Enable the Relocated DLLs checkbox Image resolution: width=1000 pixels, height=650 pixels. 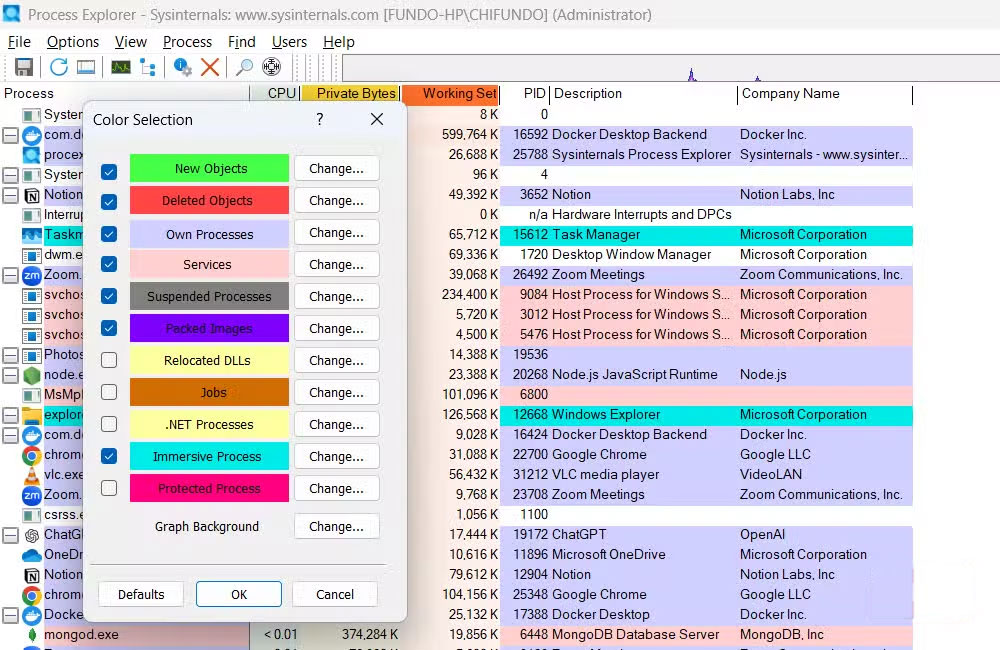coord(109,361)
